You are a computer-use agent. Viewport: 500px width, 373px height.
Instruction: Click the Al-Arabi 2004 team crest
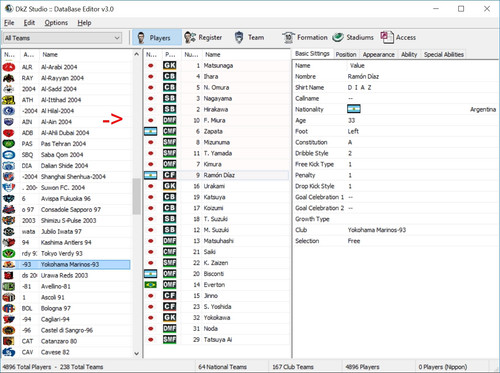coord(9,67)
